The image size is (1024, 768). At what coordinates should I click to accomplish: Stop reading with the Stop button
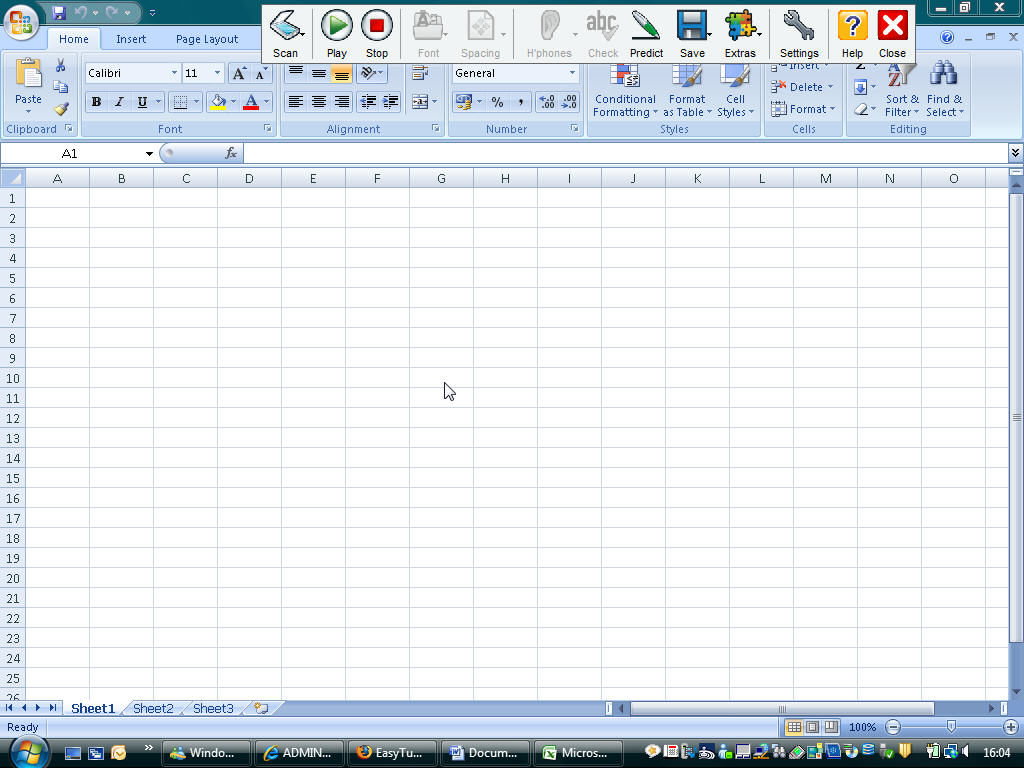tap(377, 35)
